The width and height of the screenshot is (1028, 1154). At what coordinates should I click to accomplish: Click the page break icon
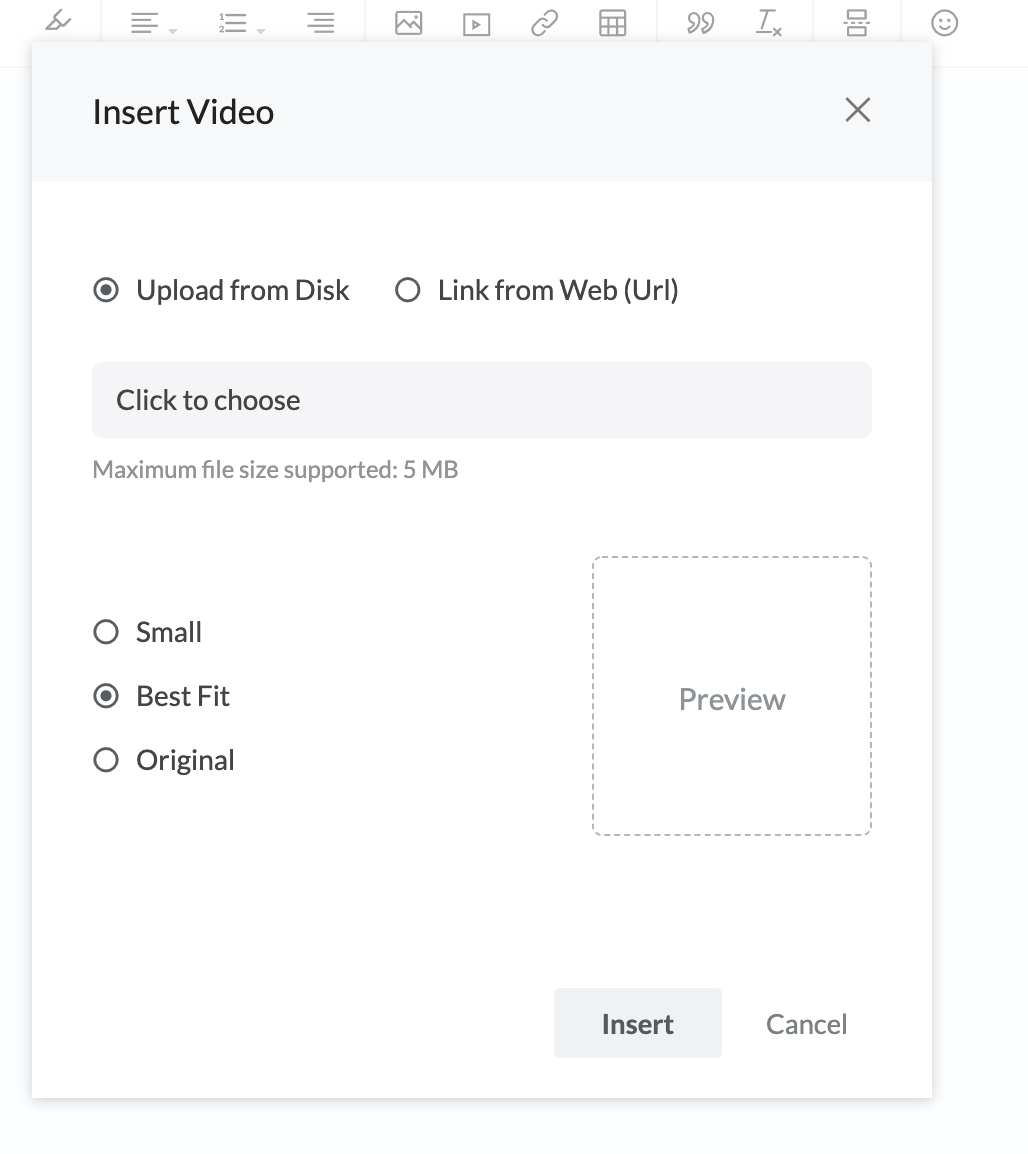(x=857, y=23)
